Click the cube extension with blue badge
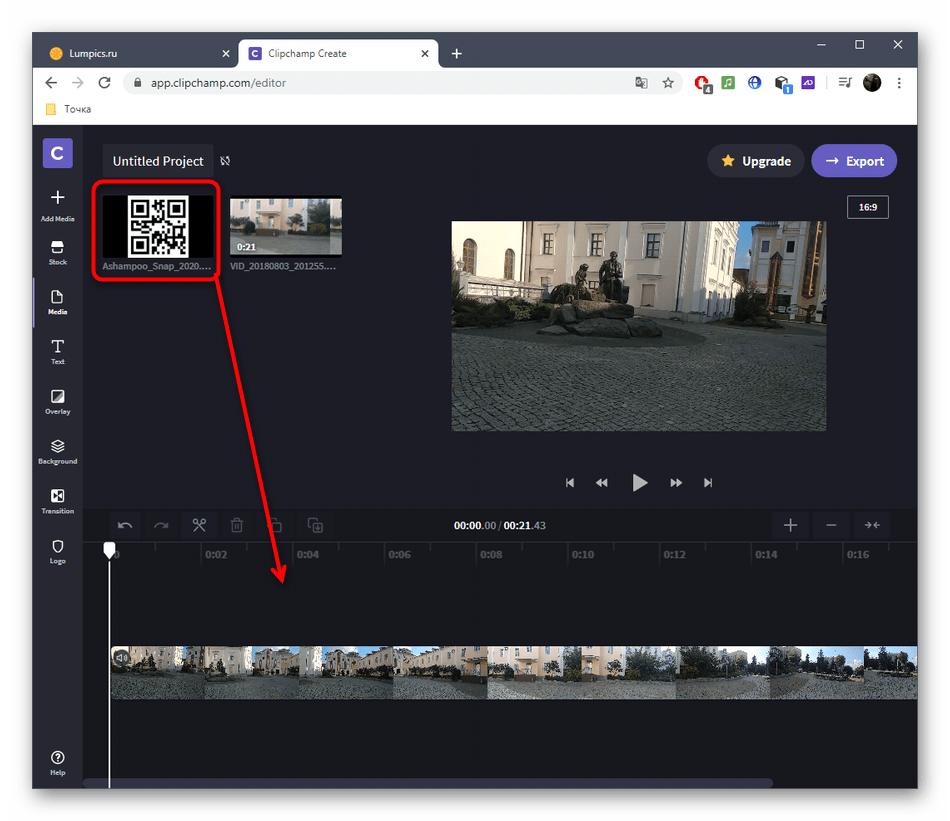This screenshot has width=950, height=821. pos(783,84)
